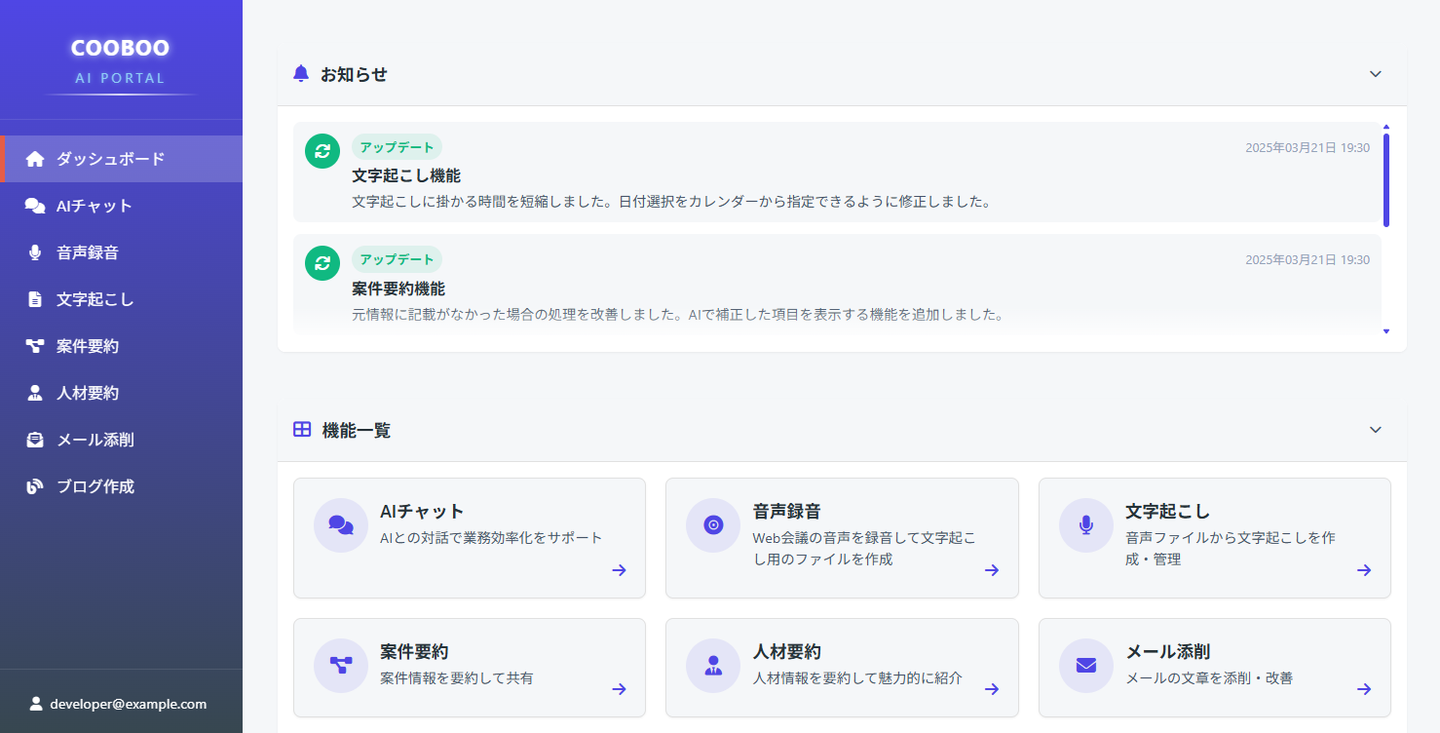Image resolution: width=1440 pixels, height=733 pixels.
Task: Click the COOBOO AI PORTAL logo
Action: pos(120,60)
